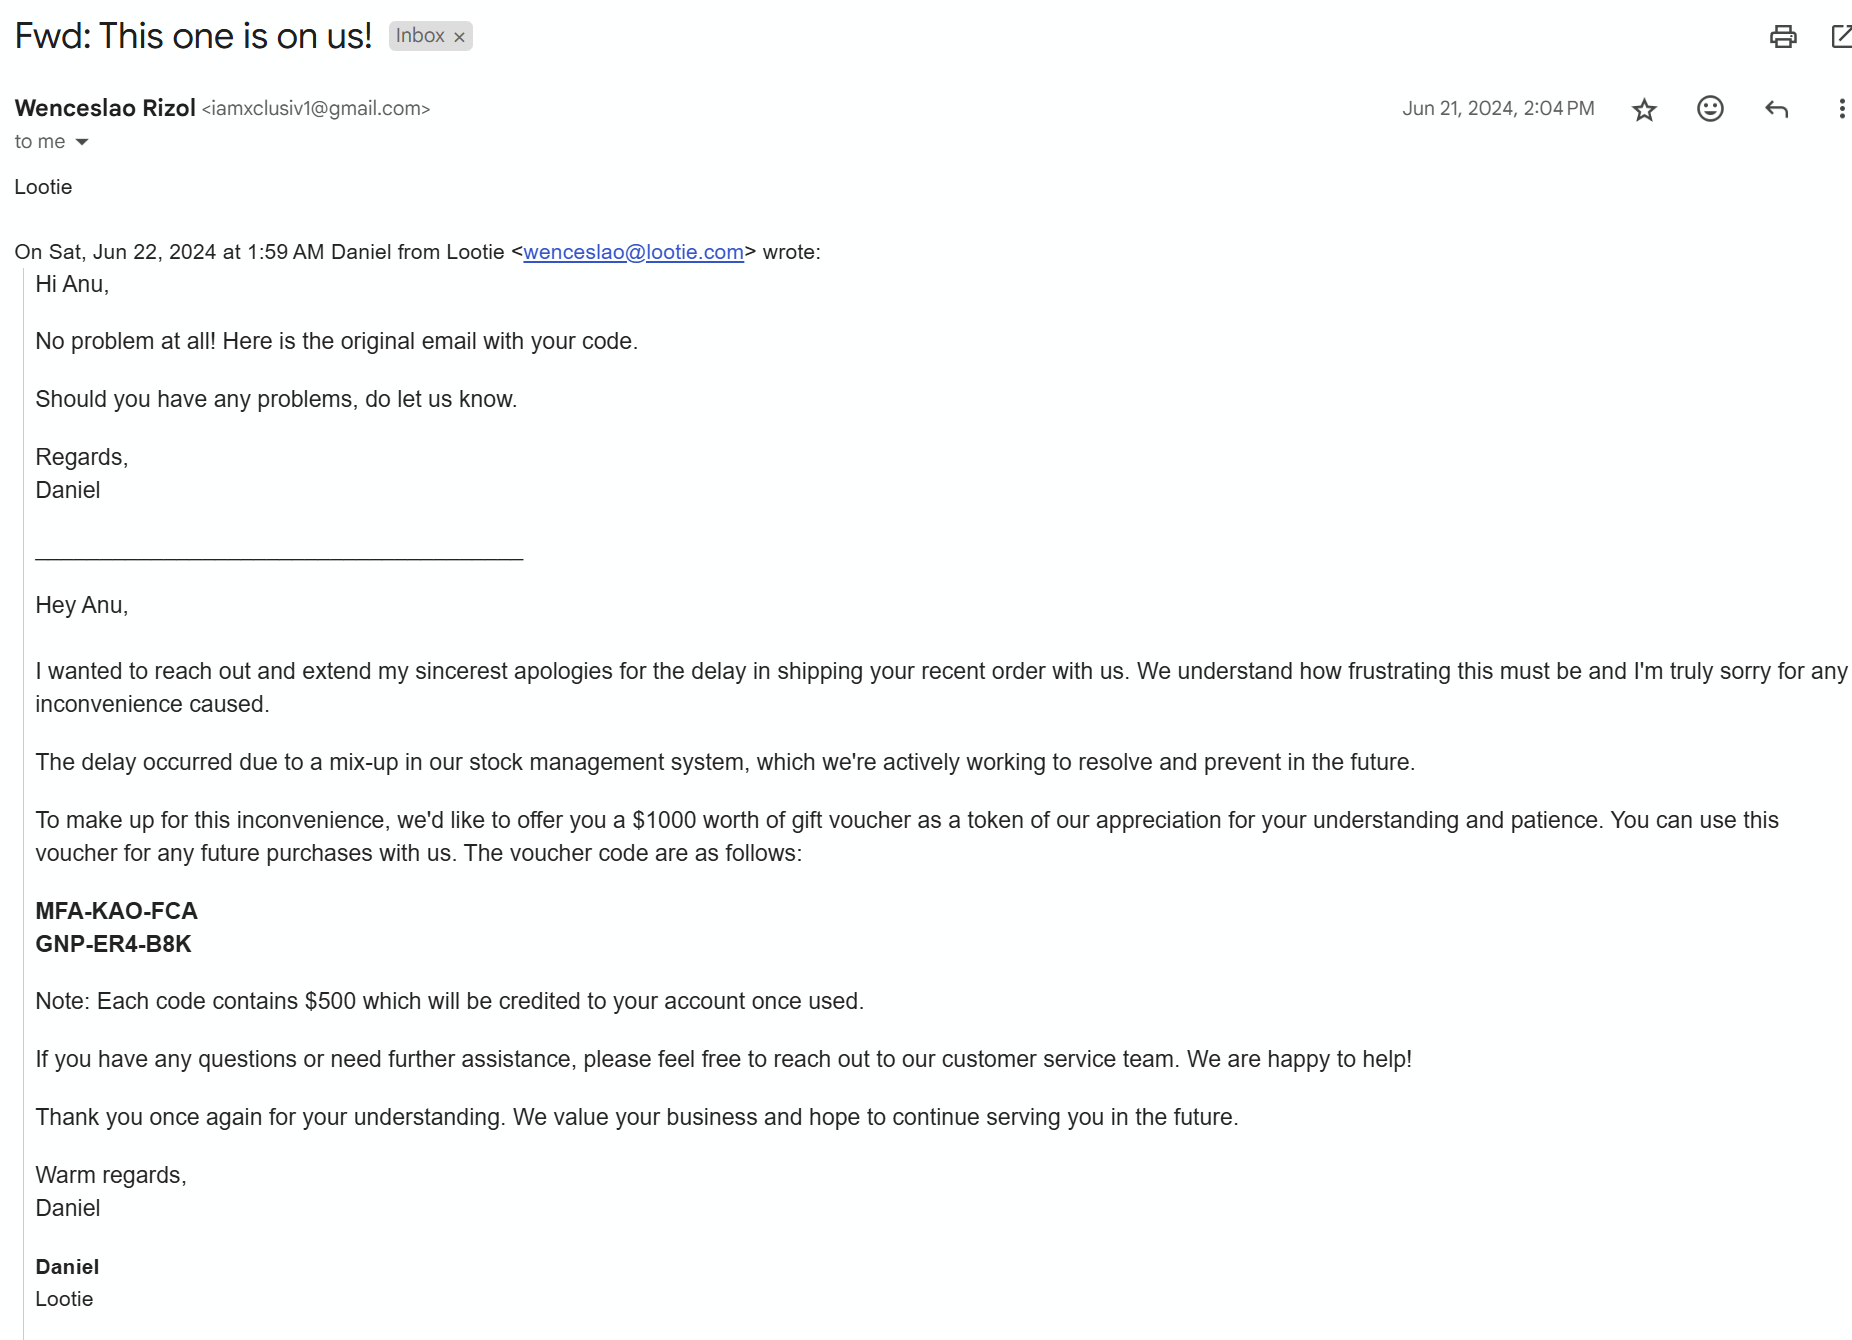Expand recipient details next to "to me"
The image size is (1852, 1340).
82,142
